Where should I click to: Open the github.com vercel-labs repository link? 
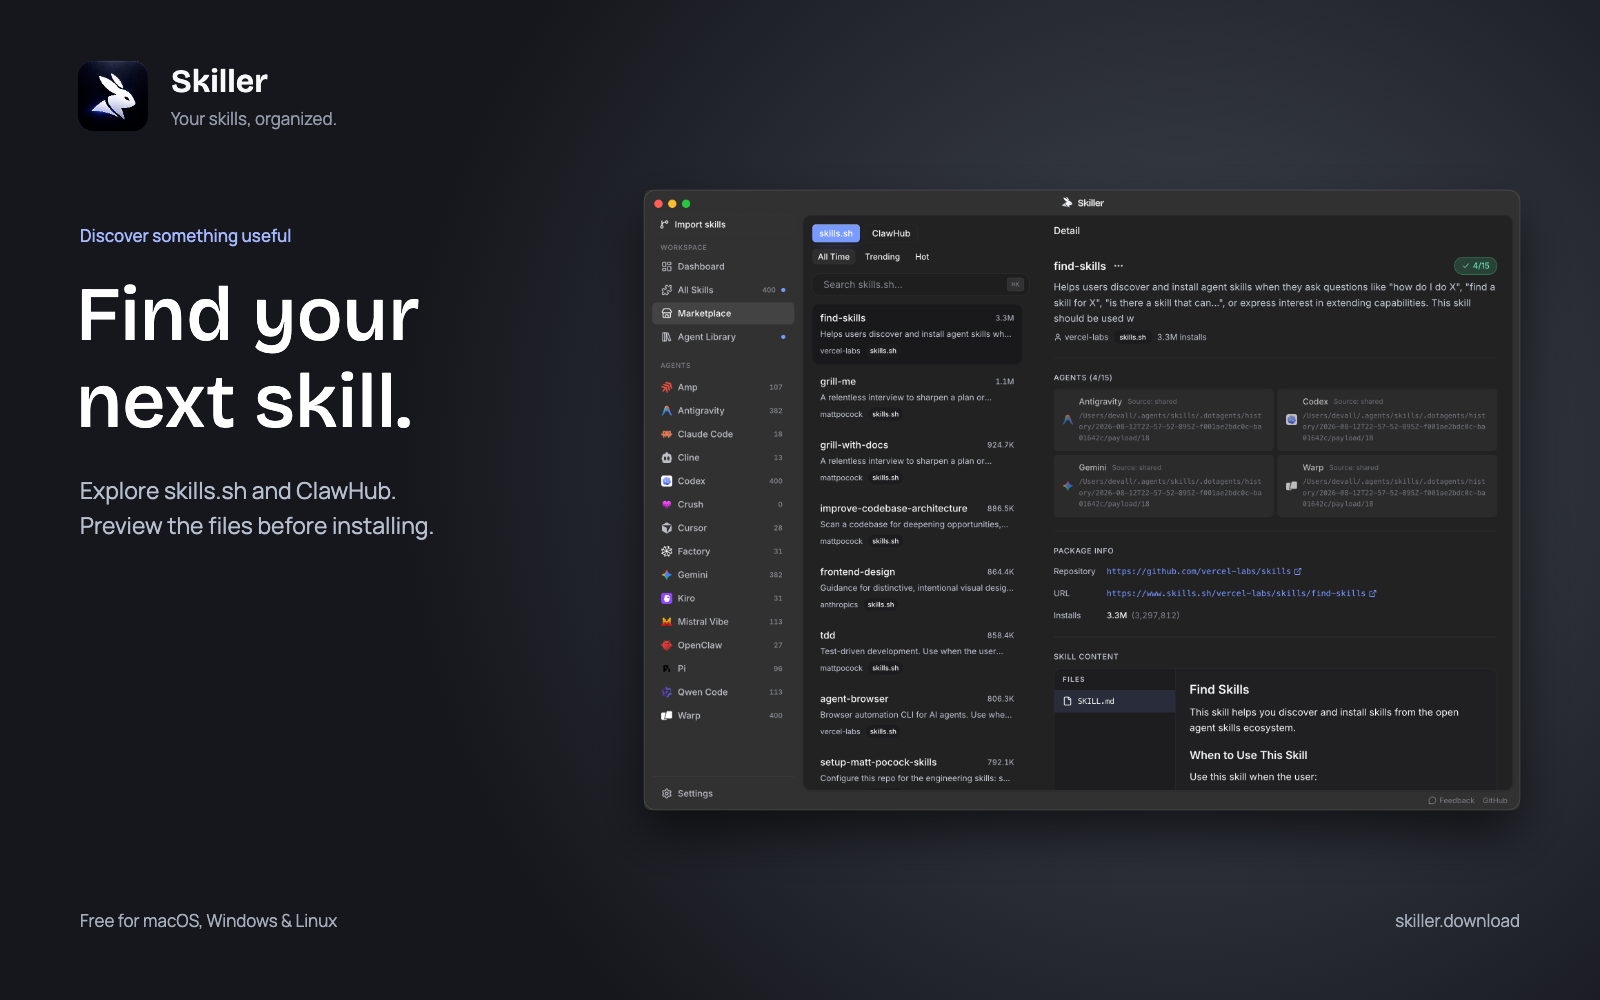click(1204, 572)
